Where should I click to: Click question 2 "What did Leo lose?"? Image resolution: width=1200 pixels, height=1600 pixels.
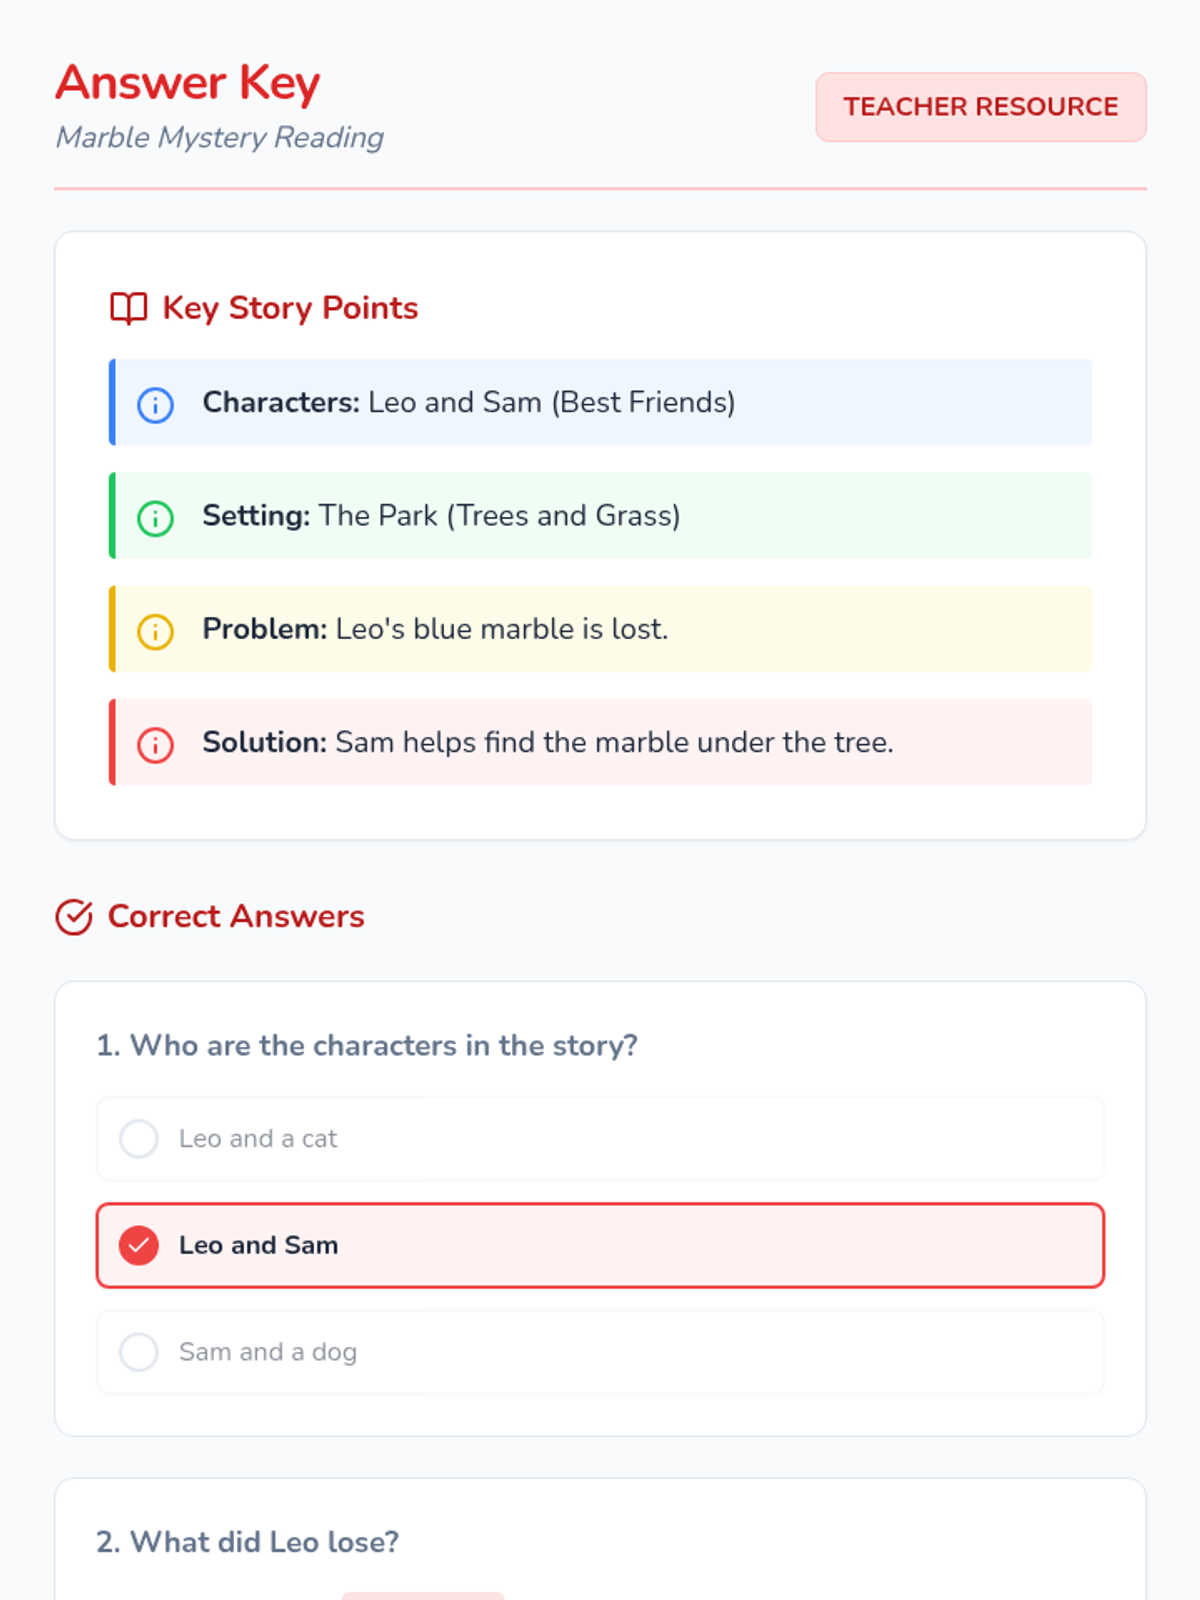point(248,1542)
